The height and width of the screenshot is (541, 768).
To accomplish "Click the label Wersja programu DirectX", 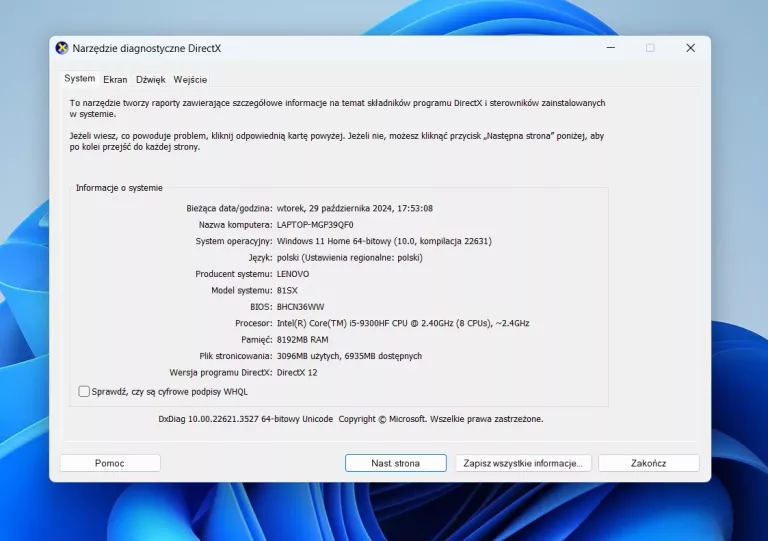I will pyautogui.click(x=221, y=373).
